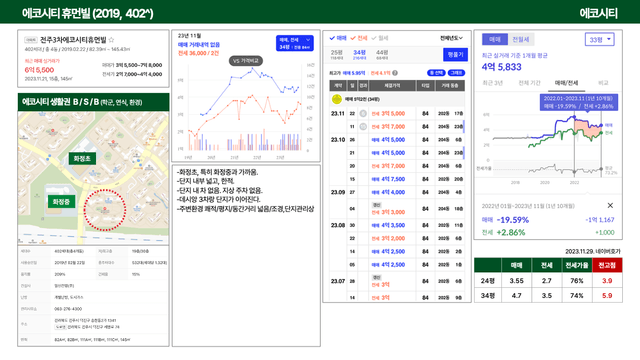Click the 전세 36,000 / 2건 text above the chart
Viewport: 640px width, 360px height.
click(x=198, y=53)
